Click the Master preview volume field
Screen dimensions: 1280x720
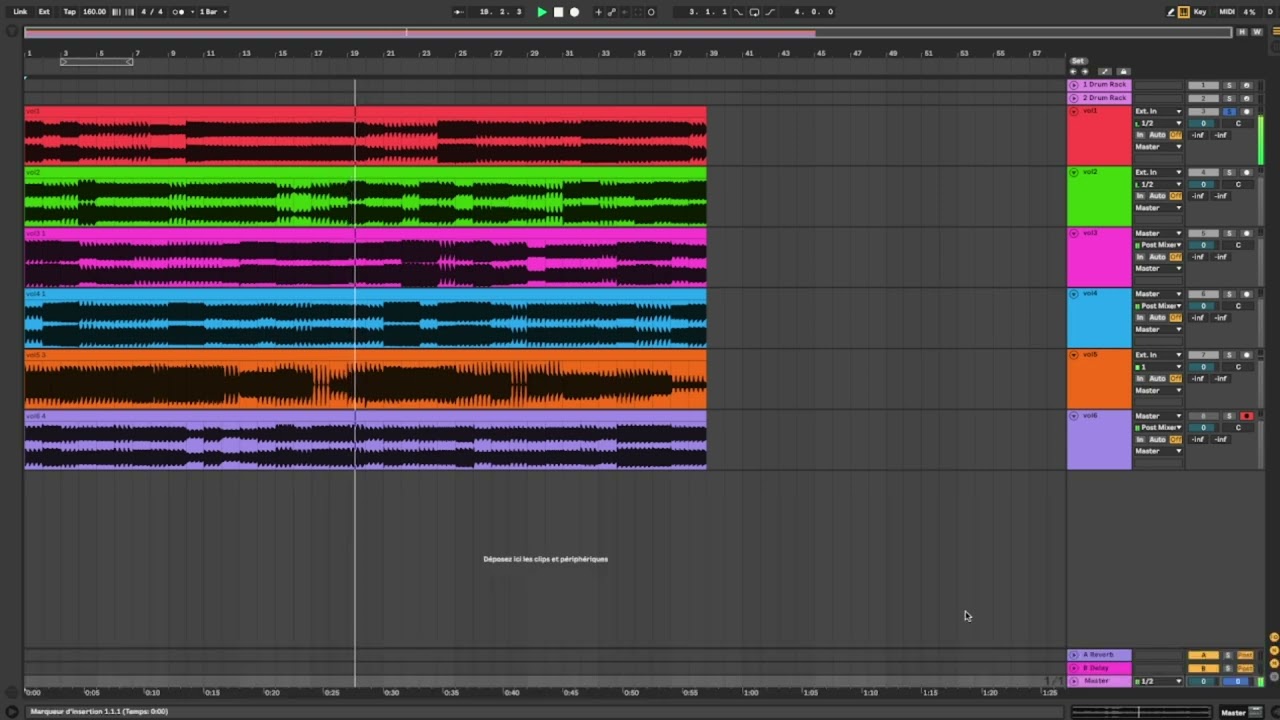click(x=1238, y=681)
